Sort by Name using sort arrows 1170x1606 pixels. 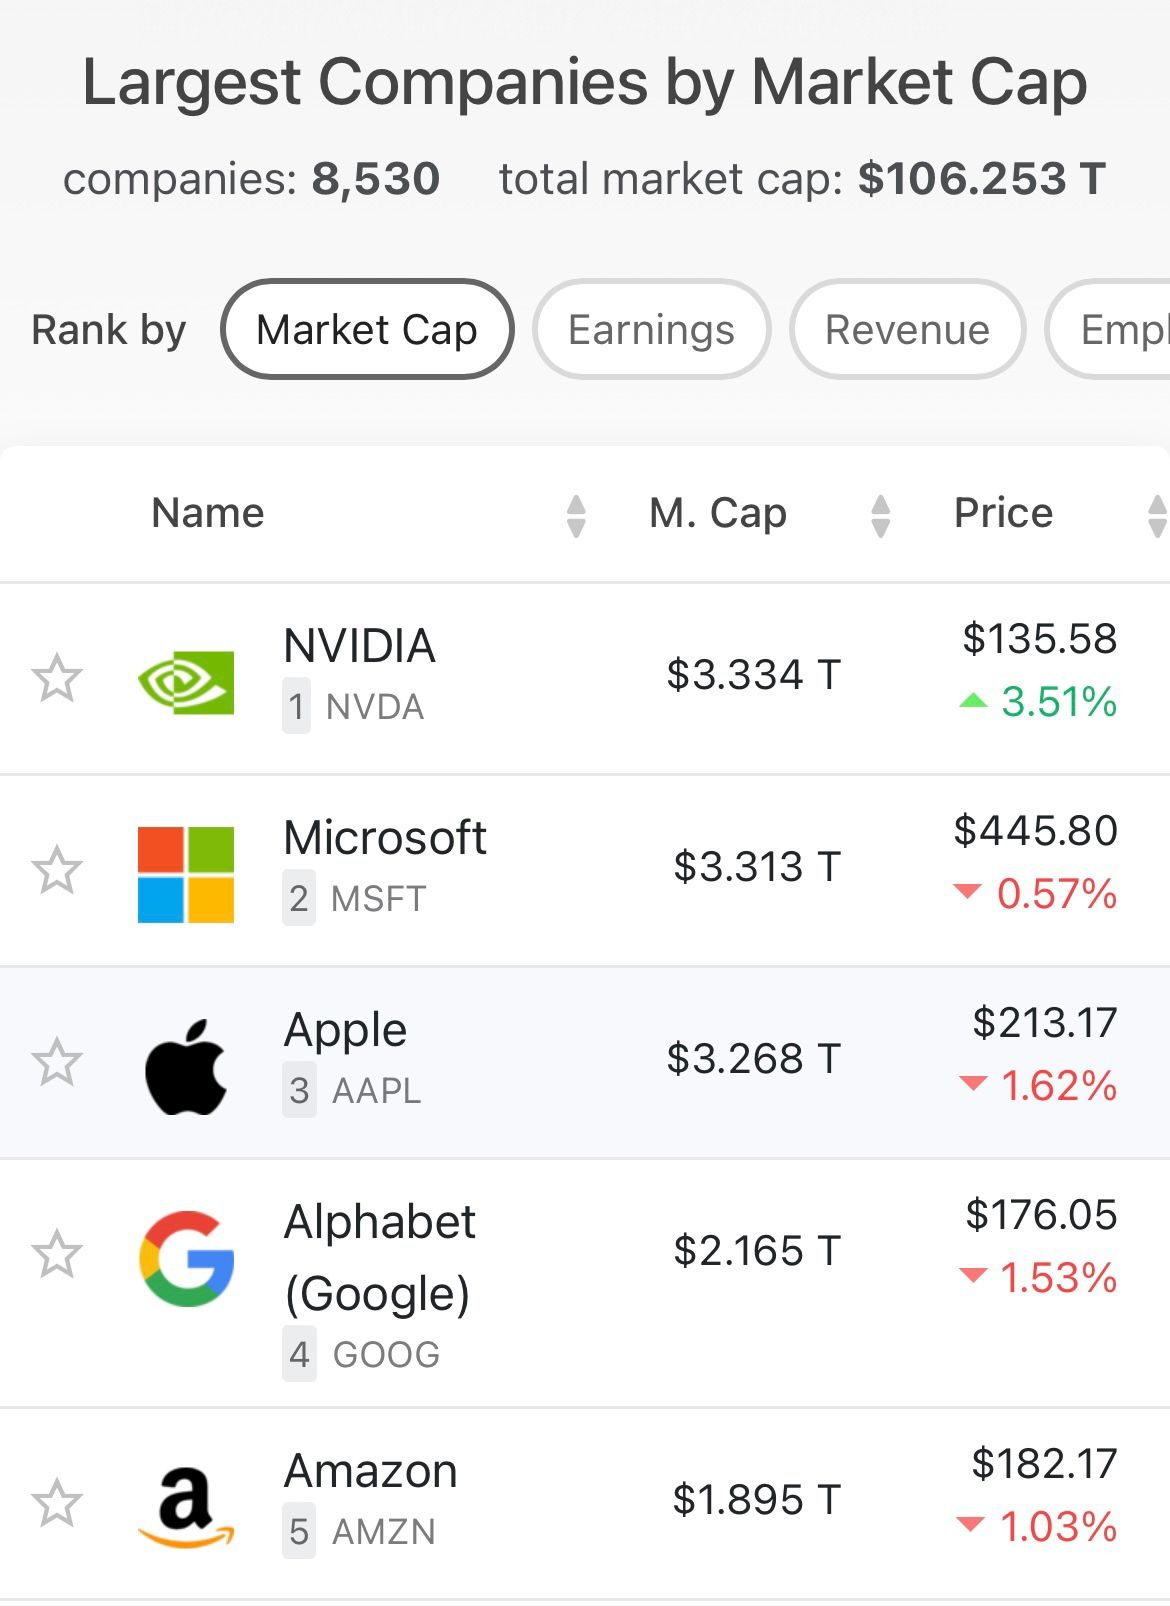tap(576, 515)
